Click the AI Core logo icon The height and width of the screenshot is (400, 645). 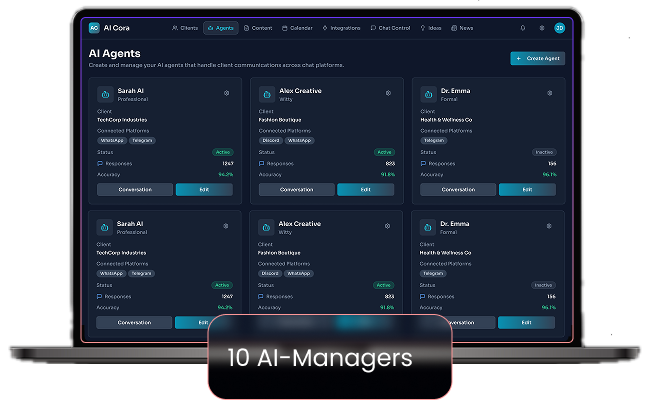(x=94, y=28)
